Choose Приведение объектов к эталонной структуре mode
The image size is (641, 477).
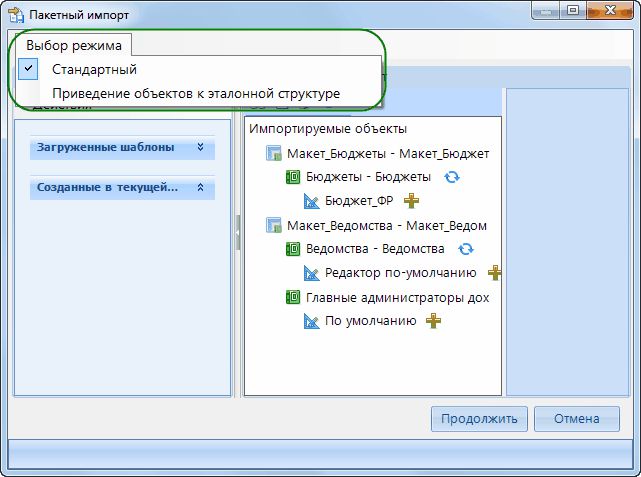point(196,93)
